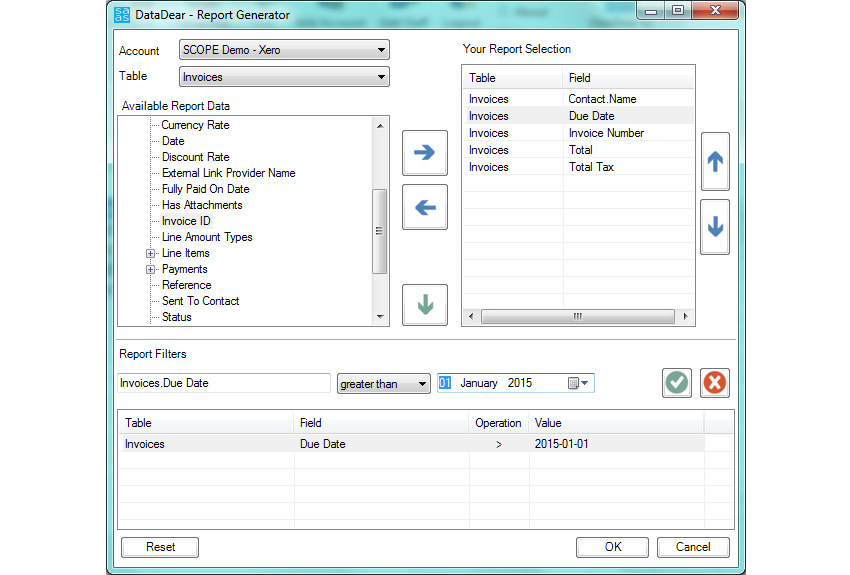Click the Cancel button
The width and height of the screenshot is (850, 575).
(693, 547)
